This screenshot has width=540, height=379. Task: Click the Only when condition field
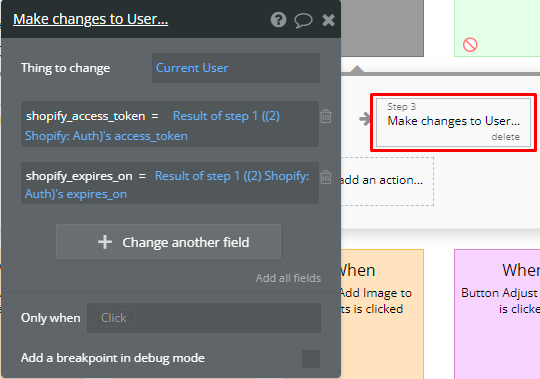pos(204,318)
